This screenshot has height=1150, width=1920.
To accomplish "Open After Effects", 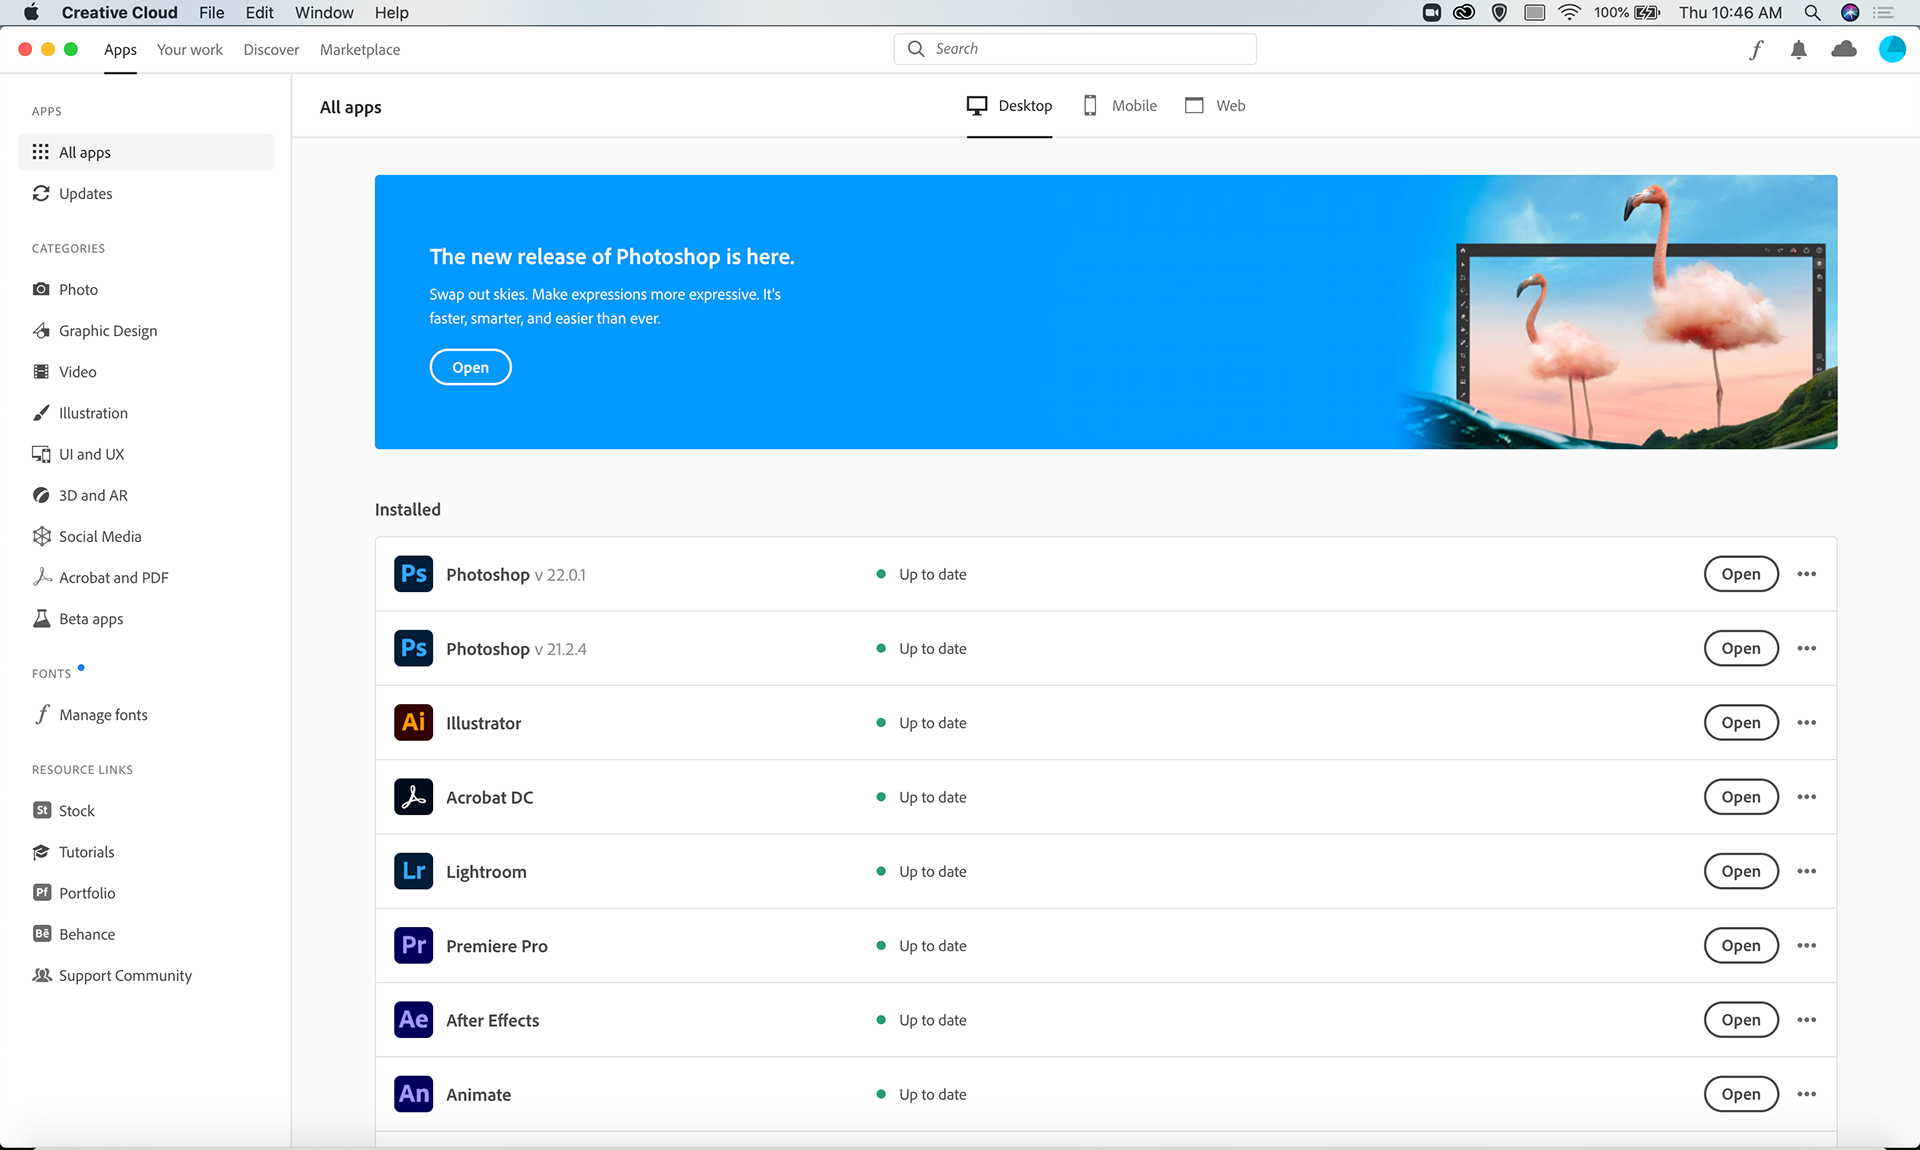I will pos(1741,1020).
